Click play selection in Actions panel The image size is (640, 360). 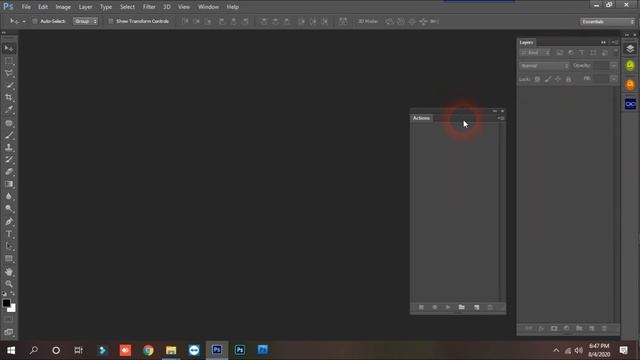point(448,307)
